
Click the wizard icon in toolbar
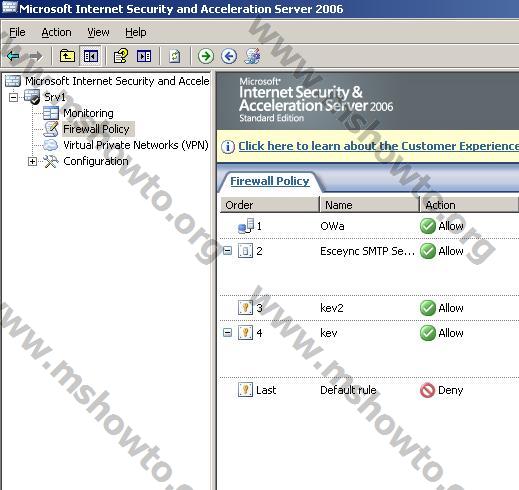click(x=252, y=56)
